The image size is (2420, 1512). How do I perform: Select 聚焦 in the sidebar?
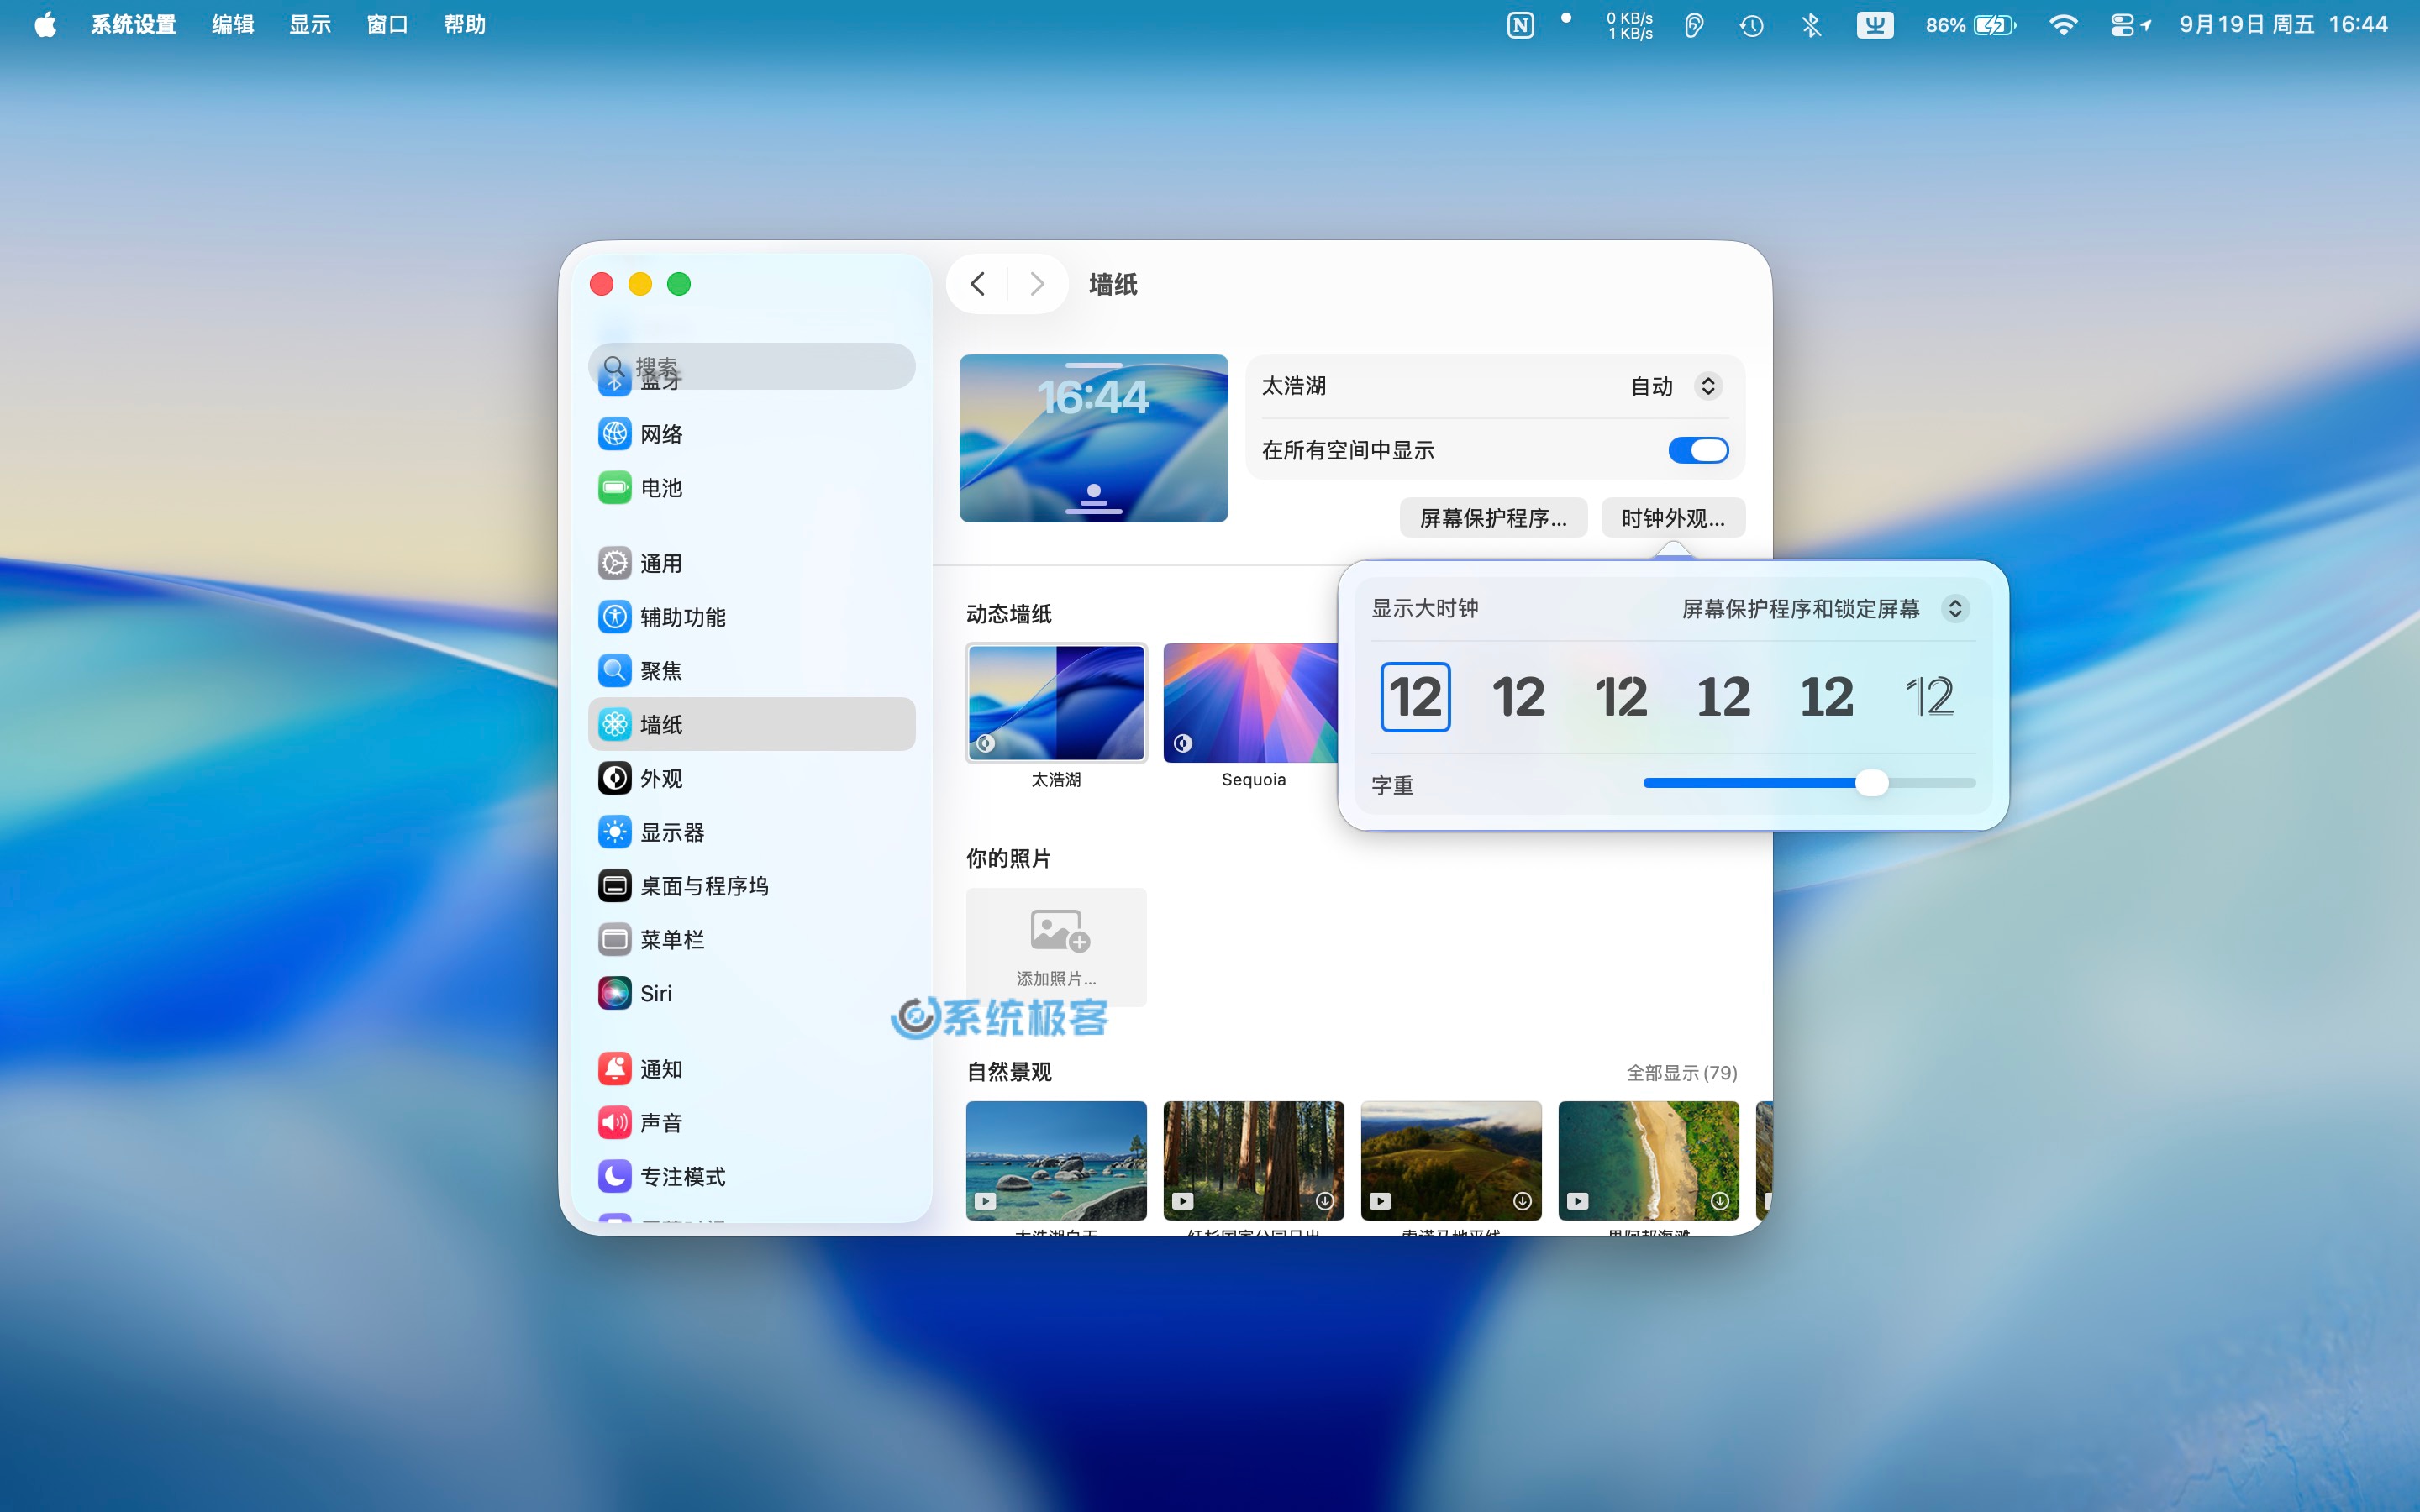point(751,671)
